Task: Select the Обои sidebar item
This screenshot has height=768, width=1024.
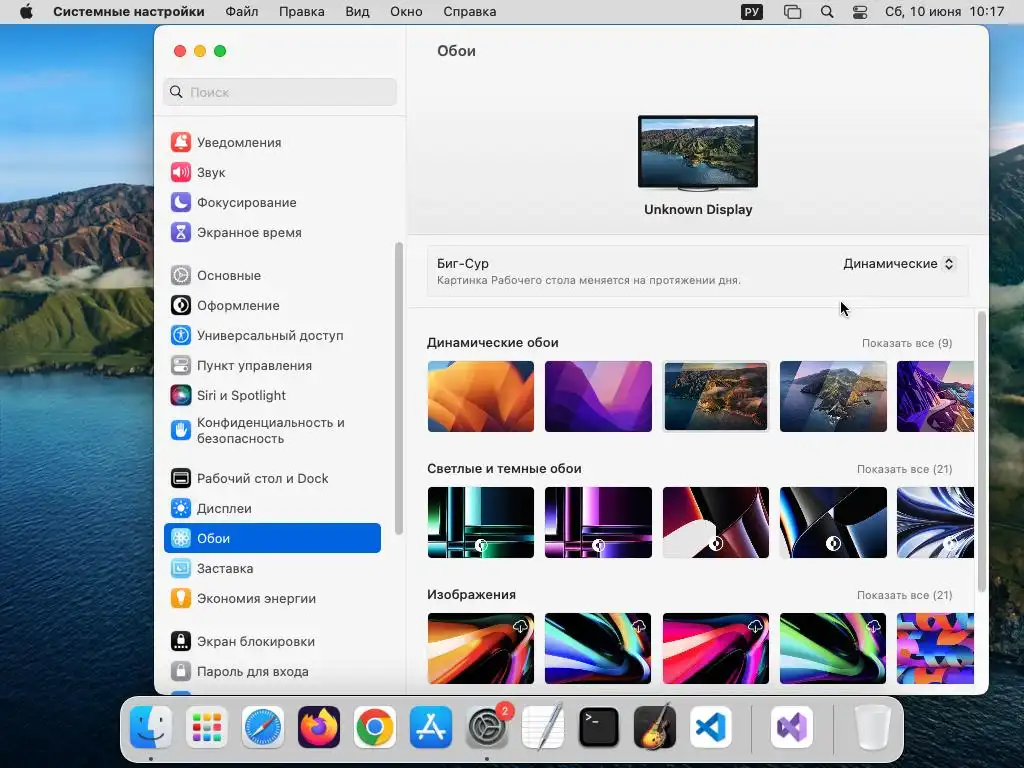Action: (x=272, y=538)
